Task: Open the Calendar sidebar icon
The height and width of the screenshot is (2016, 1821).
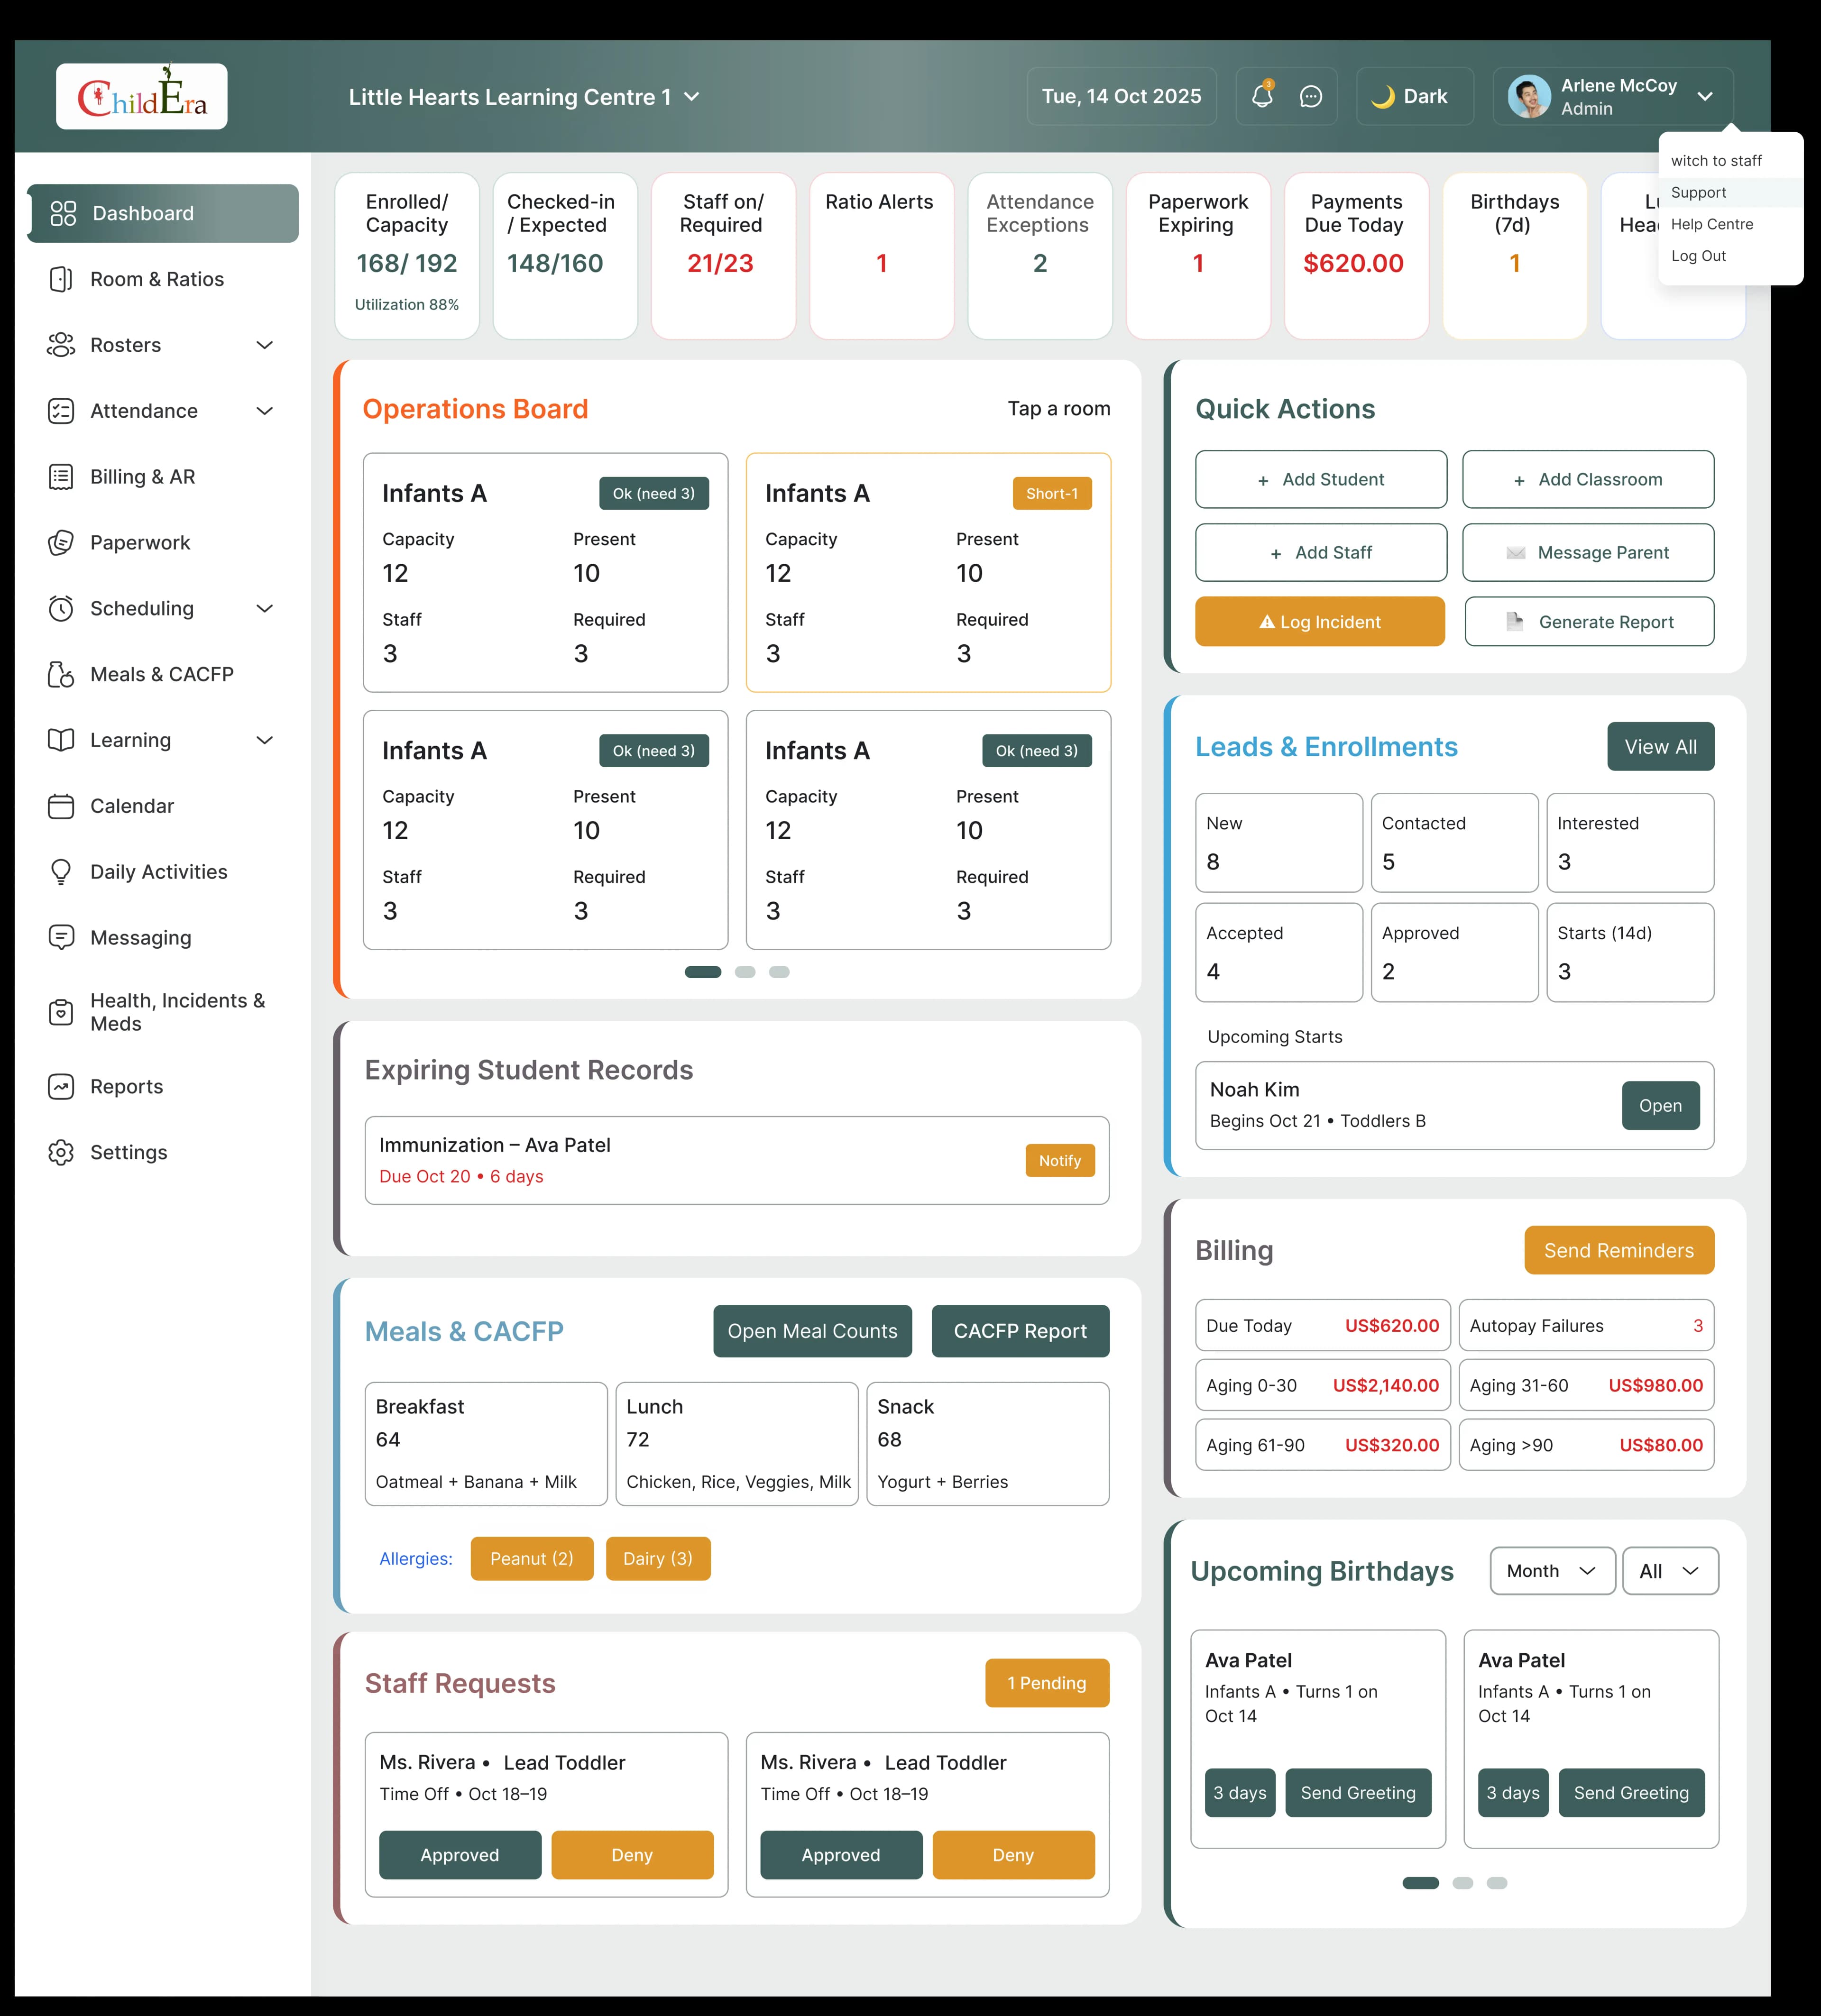Action: (62, 806)
